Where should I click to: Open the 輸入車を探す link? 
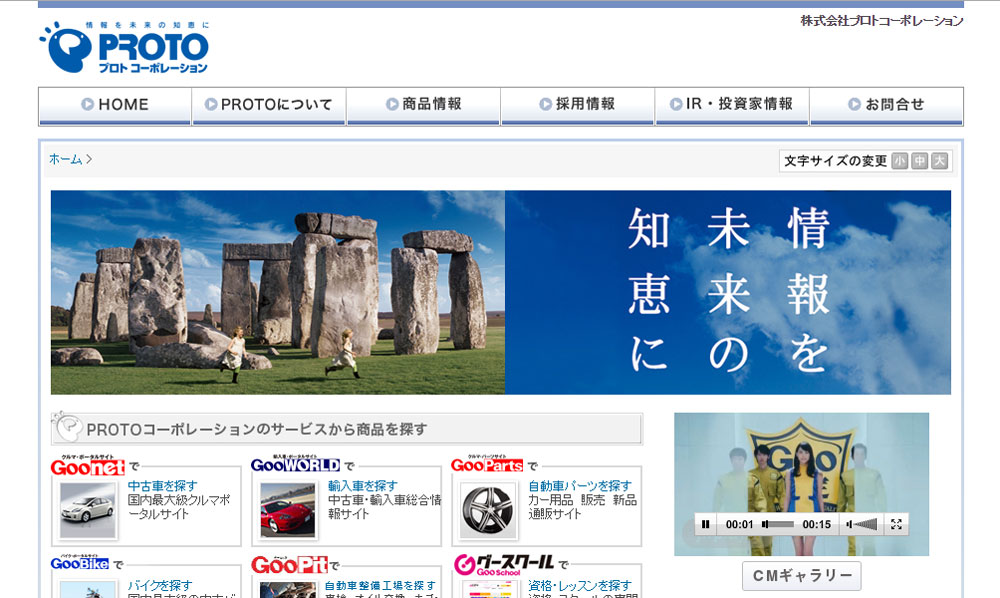(363, 486)
